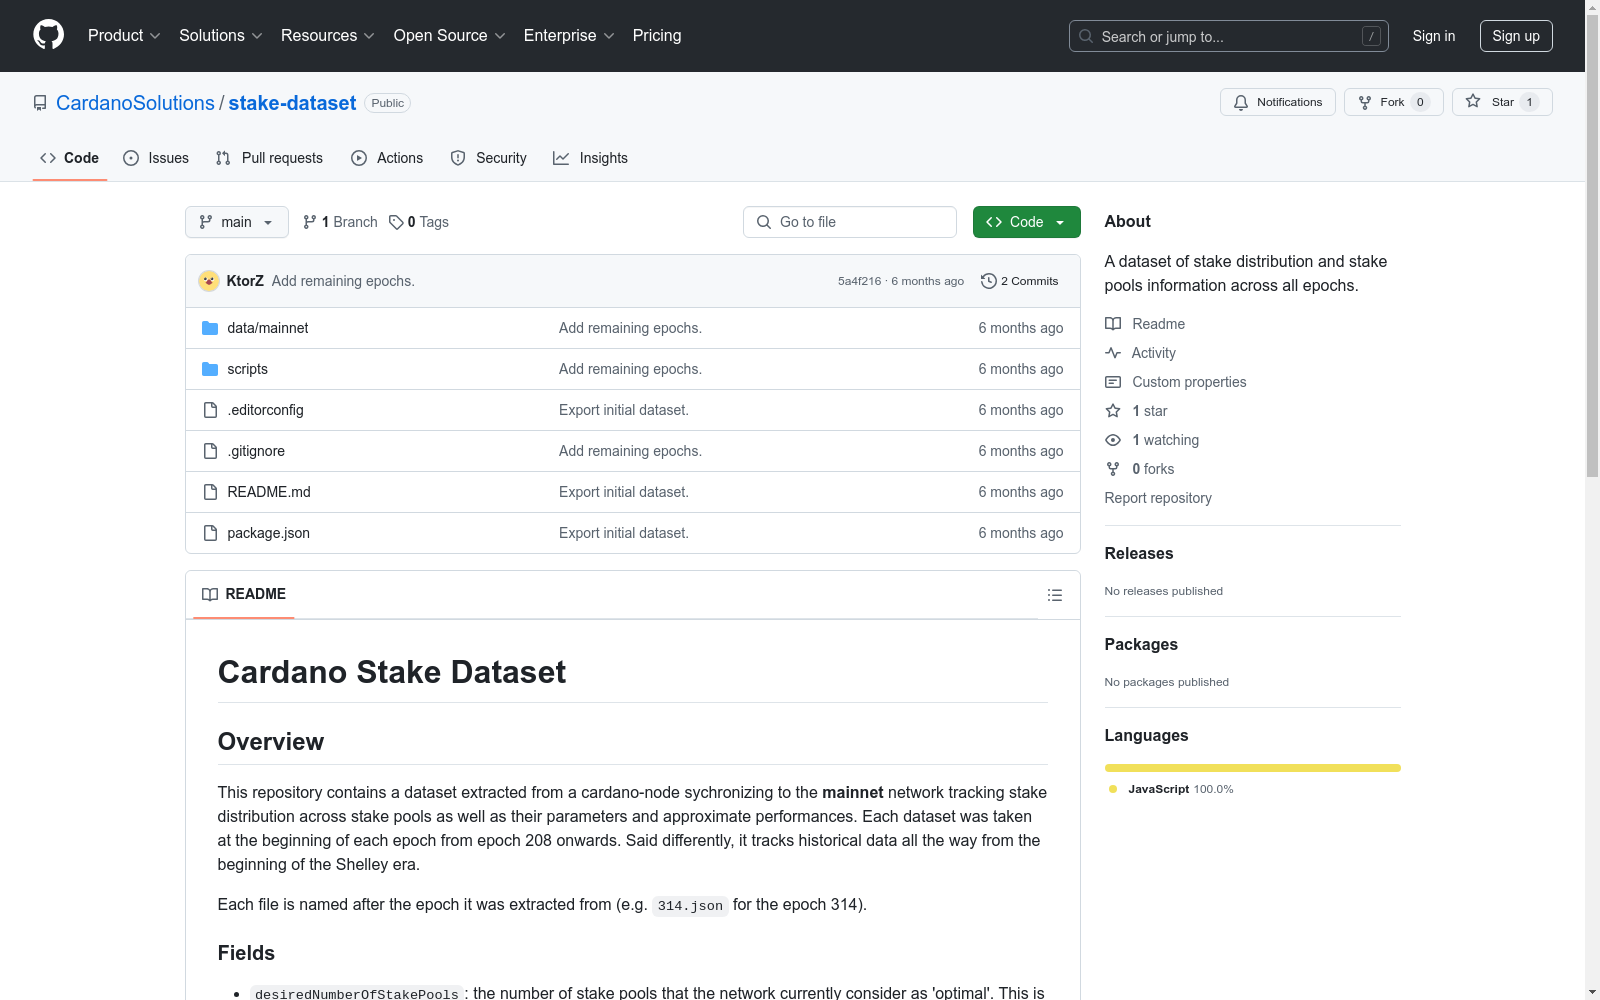Click the Custom properties note icon
The image size is (1600, 1000).
click(1113, 382)
